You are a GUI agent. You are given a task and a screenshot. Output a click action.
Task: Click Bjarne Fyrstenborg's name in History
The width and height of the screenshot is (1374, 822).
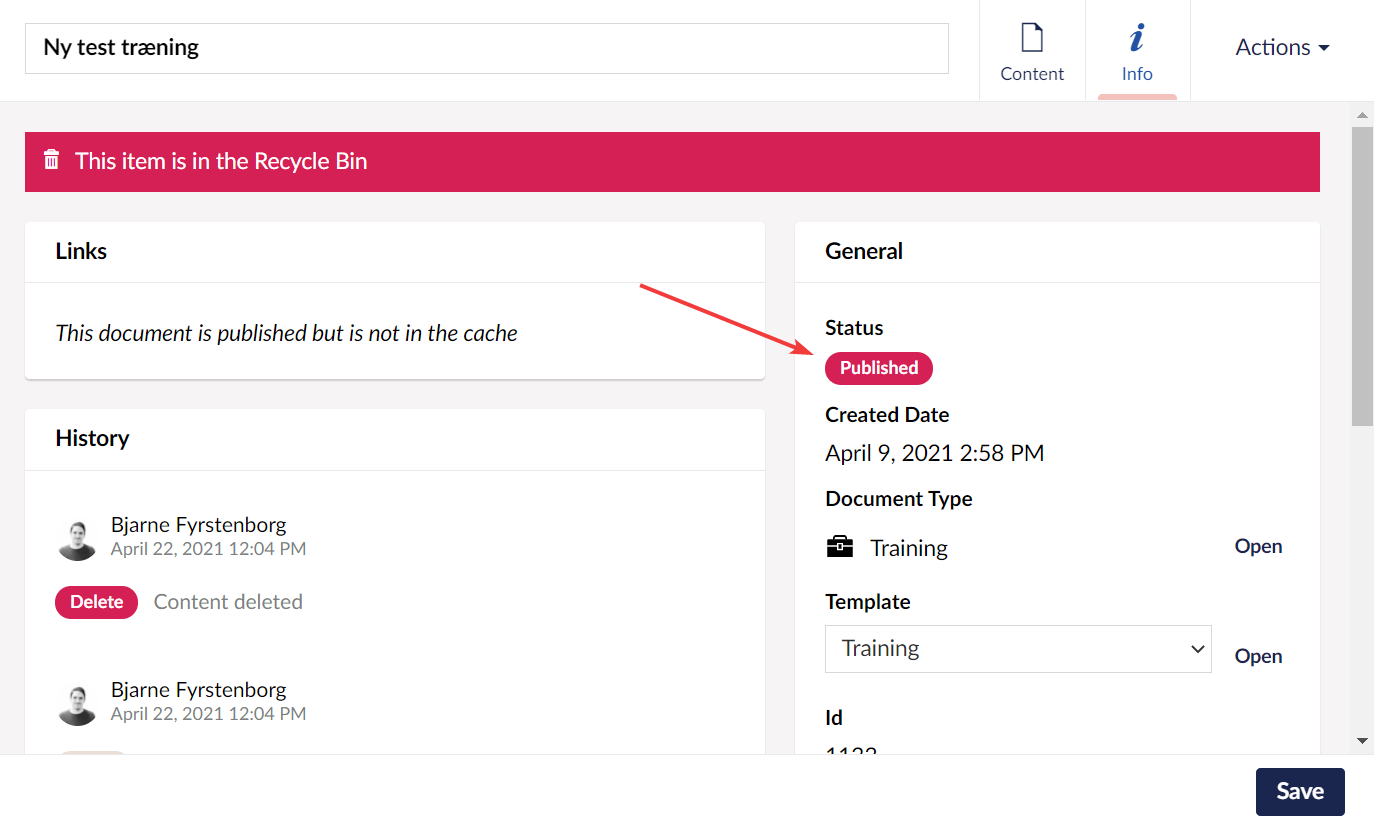click(198, 524)
